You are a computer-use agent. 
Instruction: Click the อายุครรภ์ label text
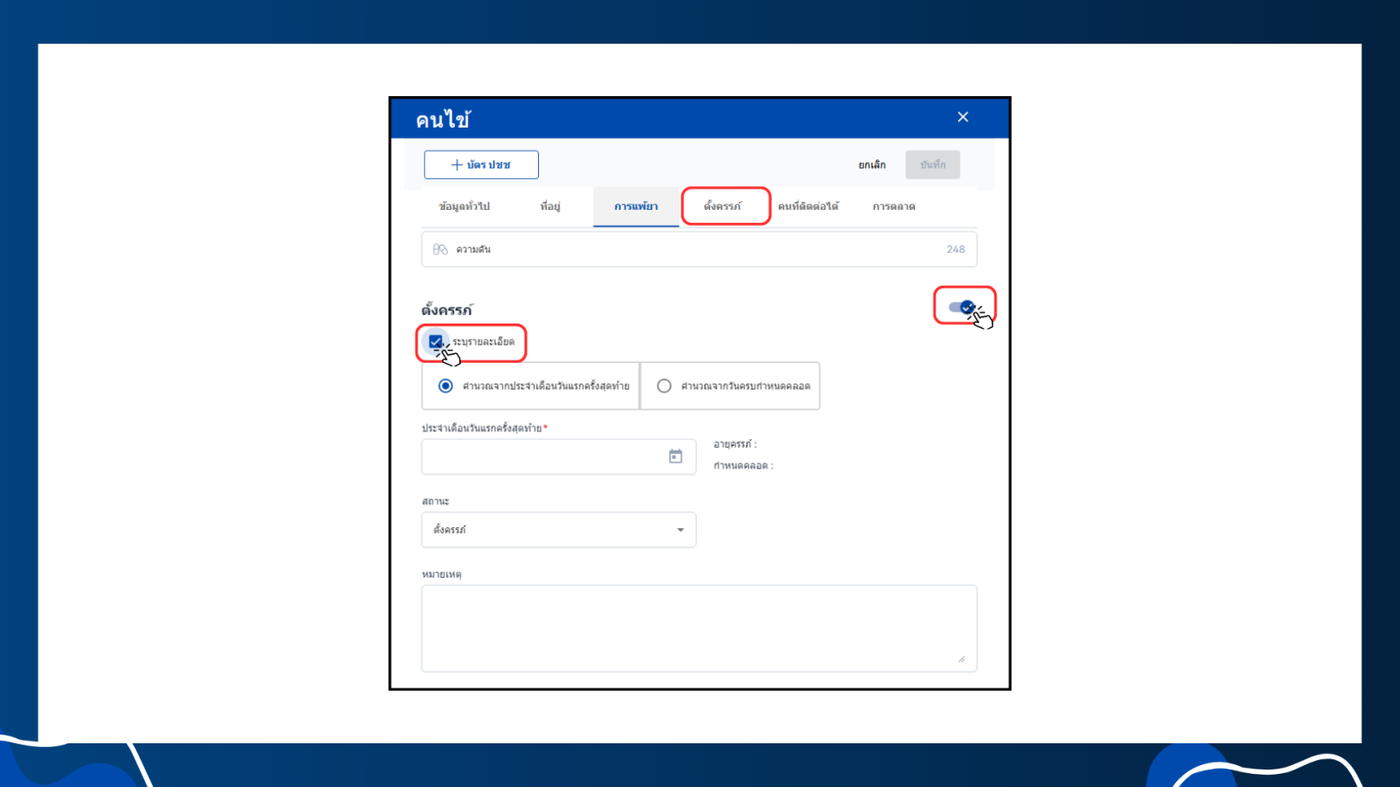[735, 444]
